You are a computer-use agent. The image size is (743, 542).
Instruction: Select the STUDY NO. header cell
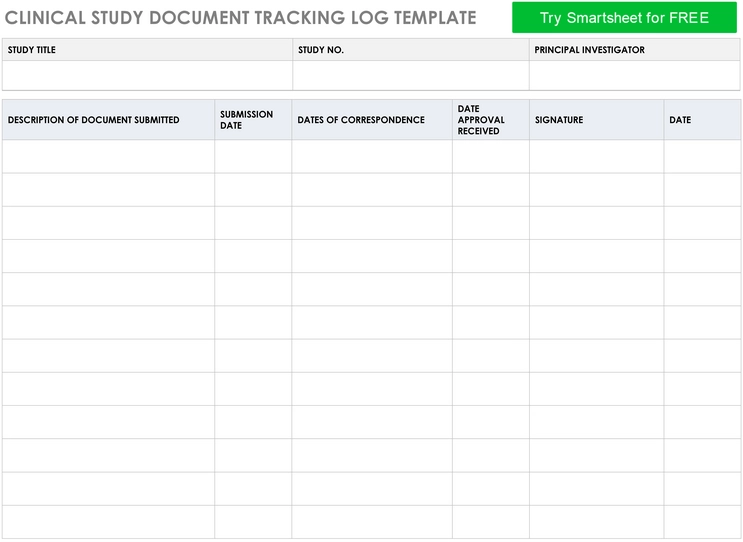411,50
